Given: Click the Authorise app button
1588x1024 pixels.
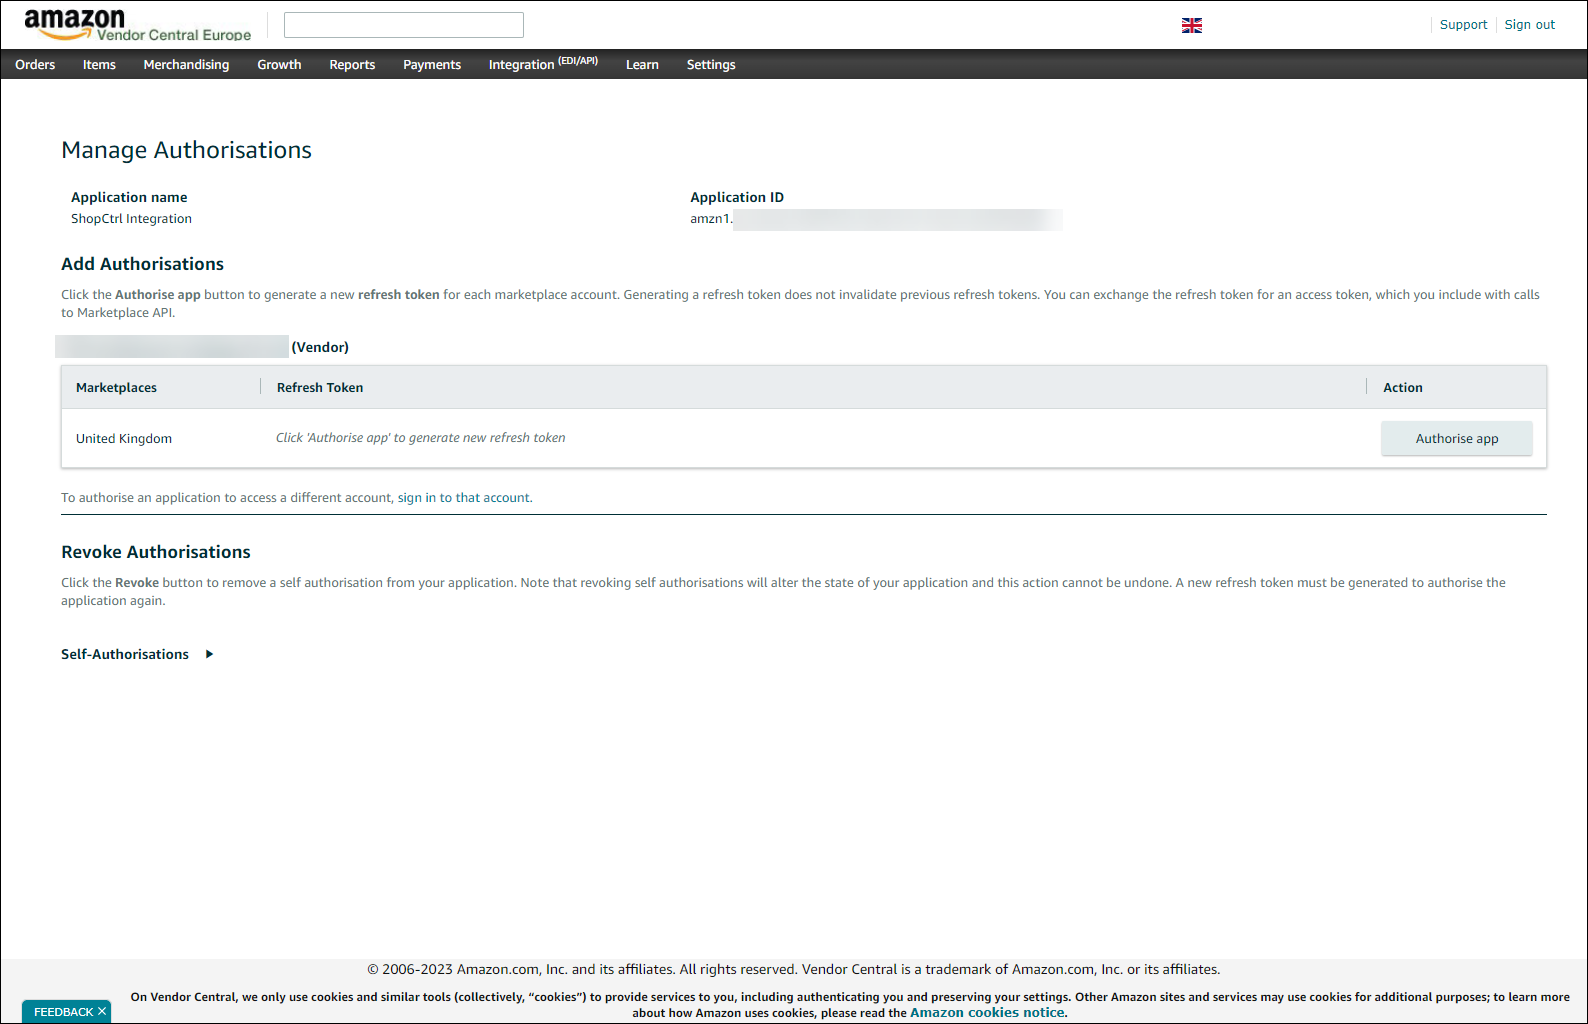Looking at the screenshot, I should (1456, 438).
